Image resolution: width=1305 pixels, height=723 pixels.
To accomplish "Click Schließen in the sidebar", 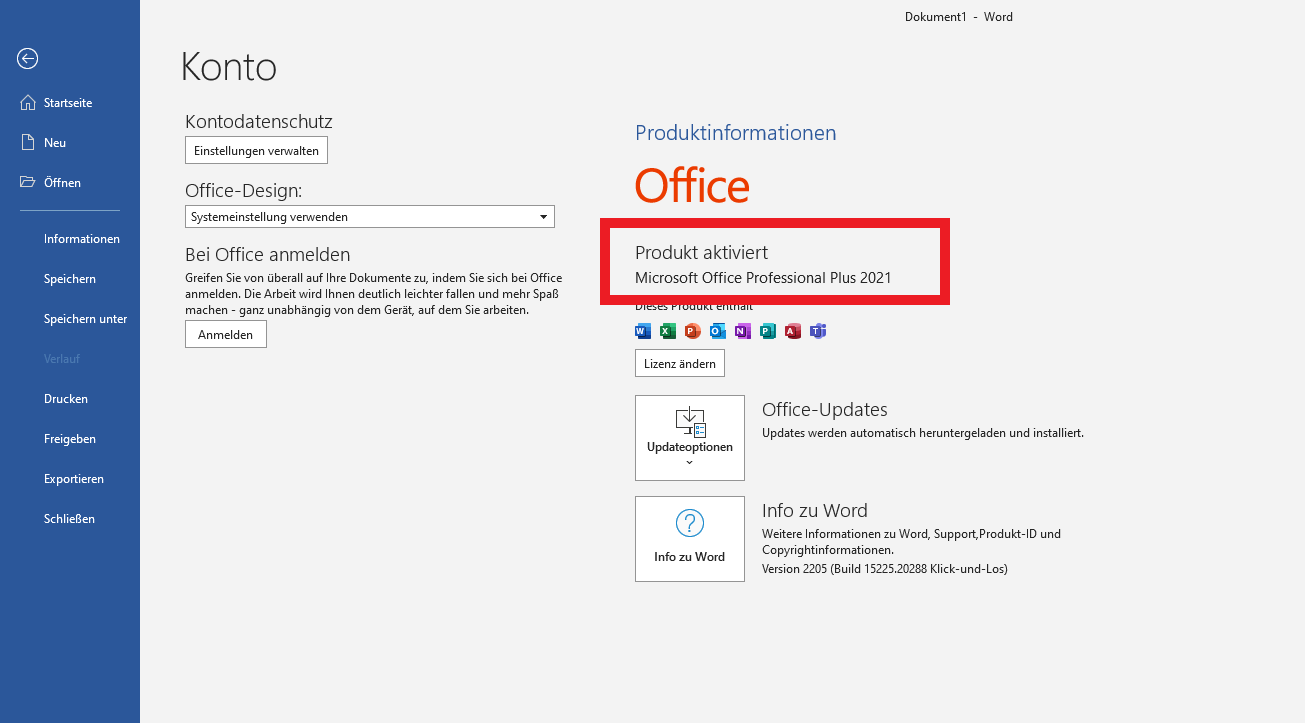I will 69,519.
